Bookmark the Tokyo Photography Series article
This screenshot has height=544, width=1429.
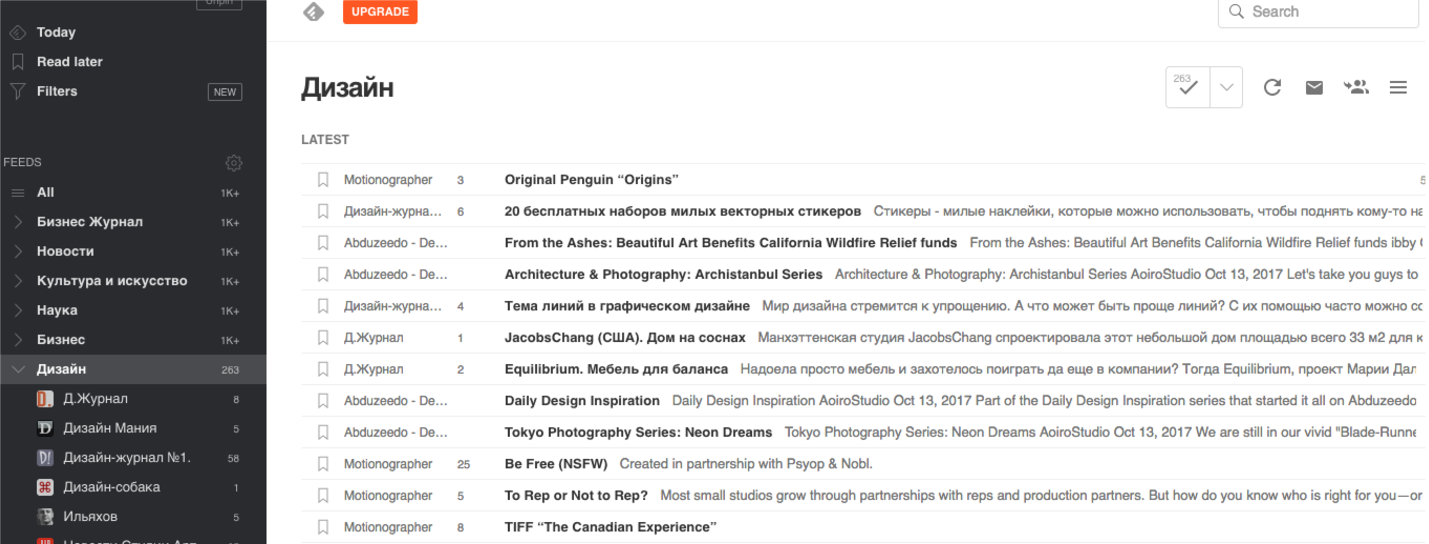point(323,432)
